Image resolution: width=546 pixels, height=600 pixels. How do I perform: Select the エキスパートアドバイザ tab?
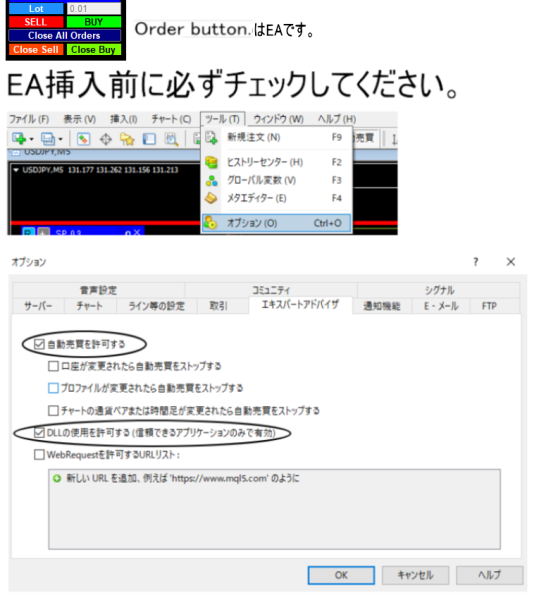300,305
